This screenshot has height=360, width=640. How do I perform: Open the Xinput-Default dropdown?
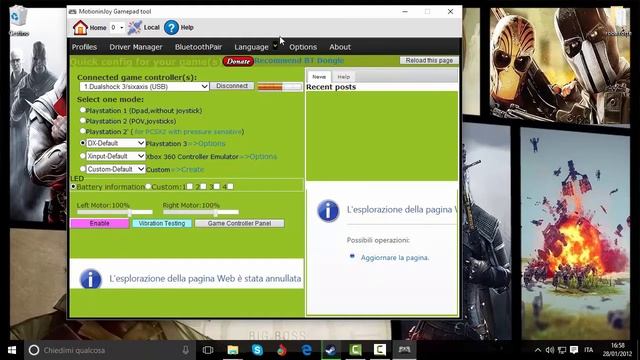click(116, 156)
